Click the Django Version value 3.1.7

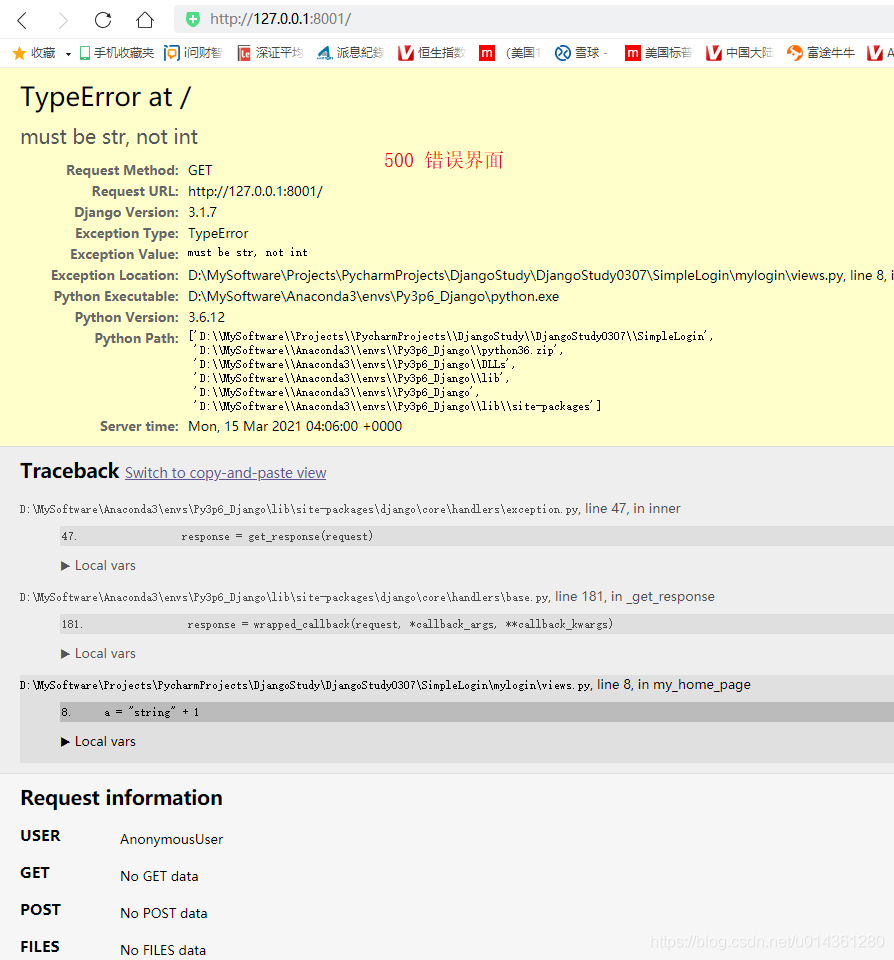[x=202, y=212]
